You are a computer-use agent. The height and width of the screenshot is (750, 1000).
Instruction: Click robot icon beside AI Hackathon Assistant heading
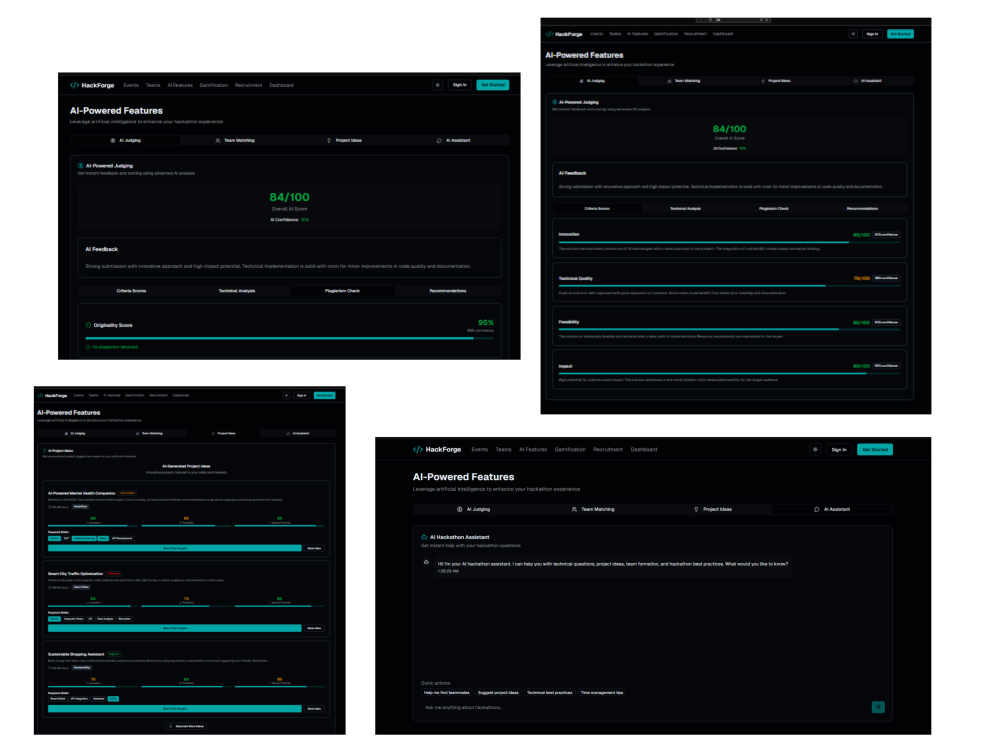424,537
